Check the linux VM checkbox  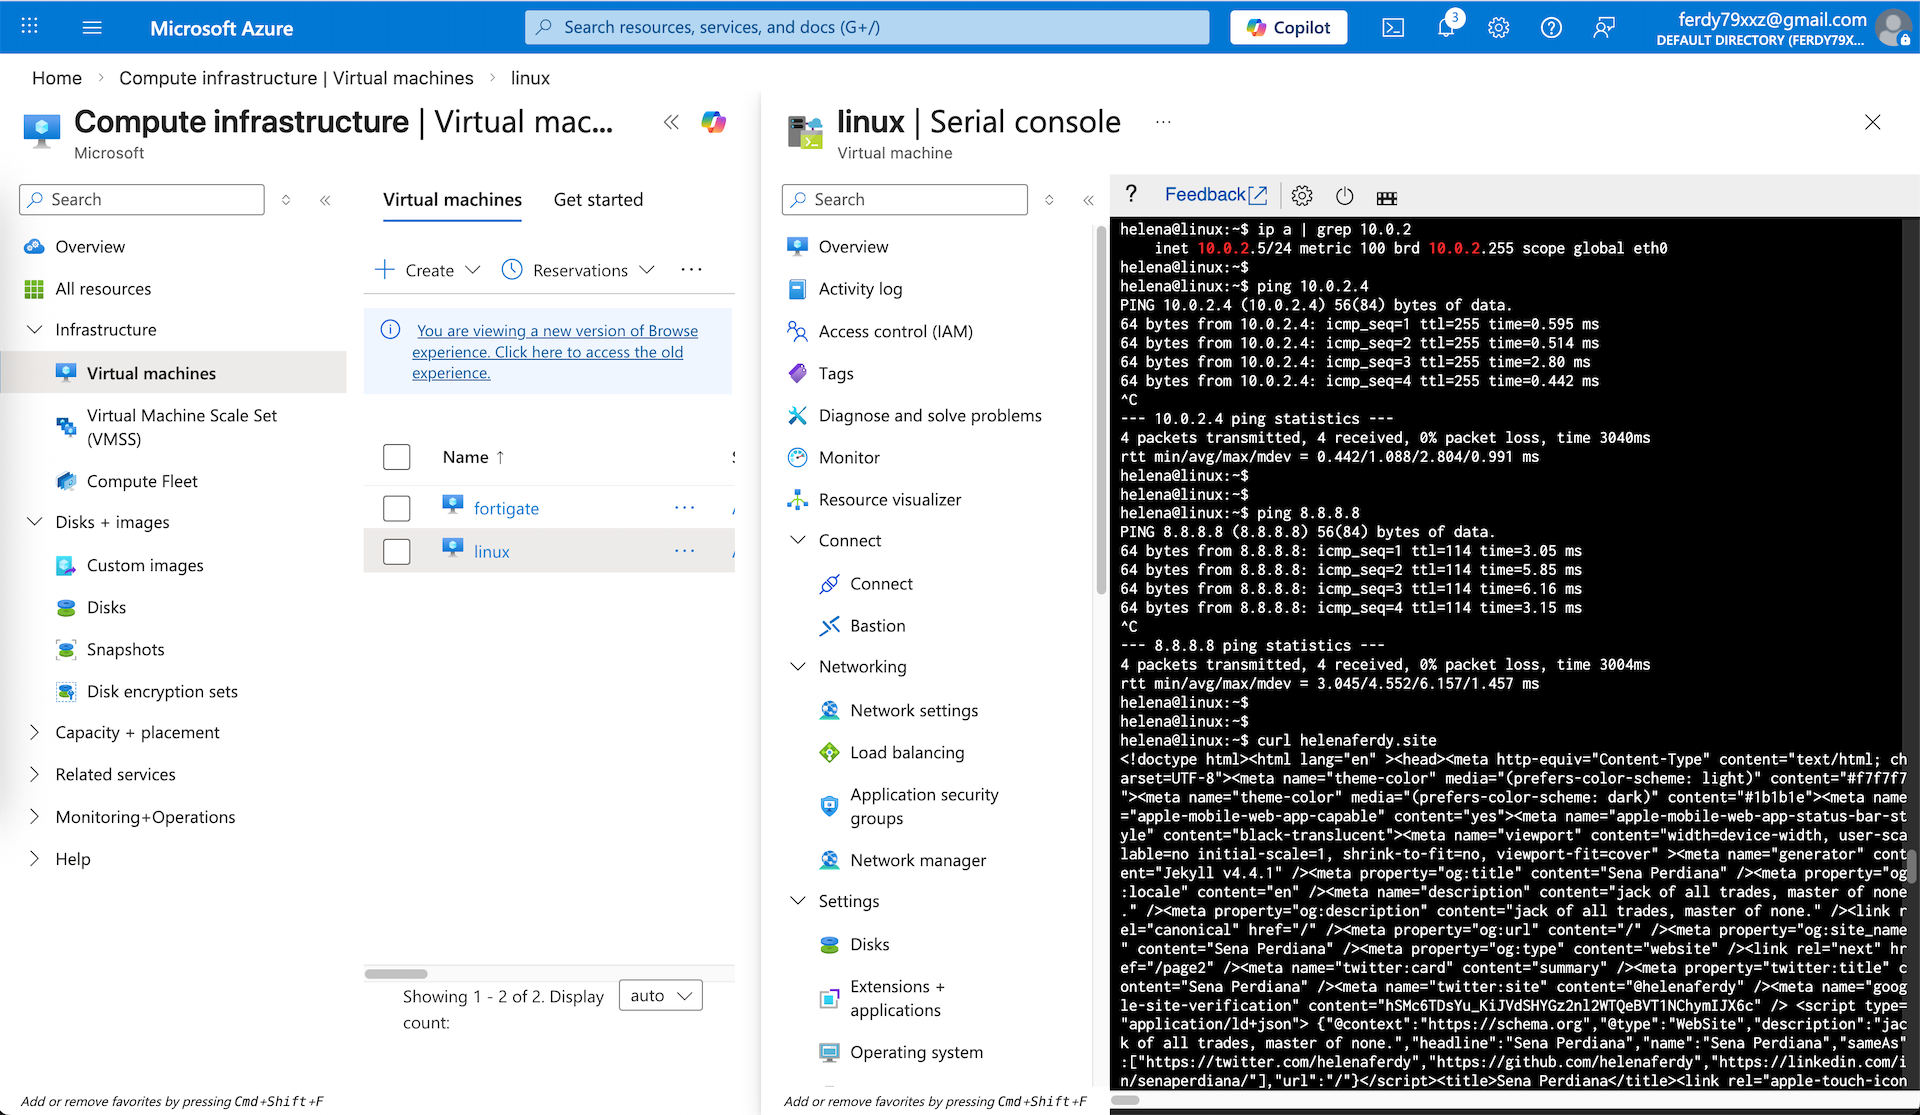click(x=397, y=551)
